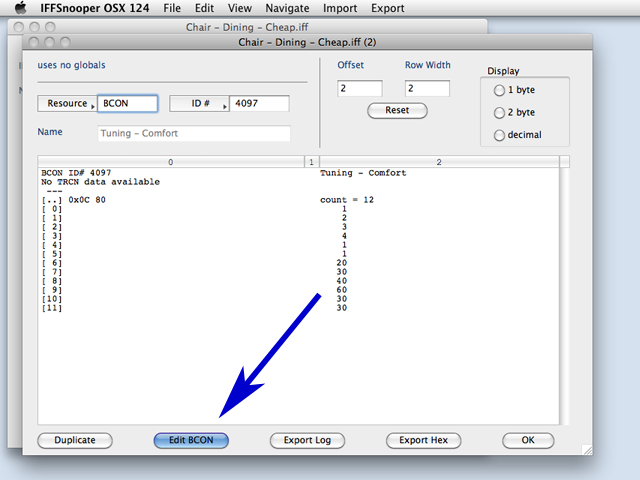The height and width of the screenshot is (480, 640).
Task: Click the red close window button
Action: point(34,43)
